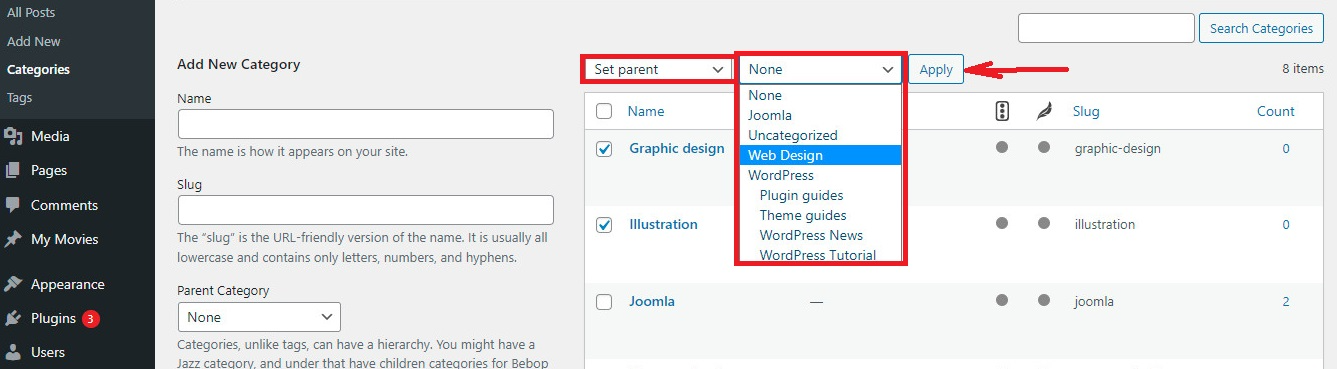1337x369 pixels.
Task: Choose Uncategorized from the parent list
Action: point(820,135)
